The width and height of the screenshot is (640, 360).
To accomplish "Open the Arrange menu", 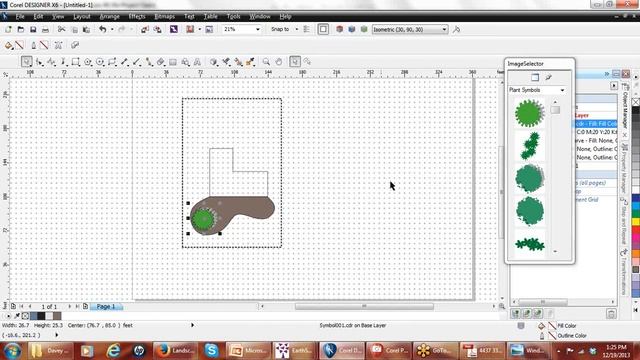I will click(109, 16).
